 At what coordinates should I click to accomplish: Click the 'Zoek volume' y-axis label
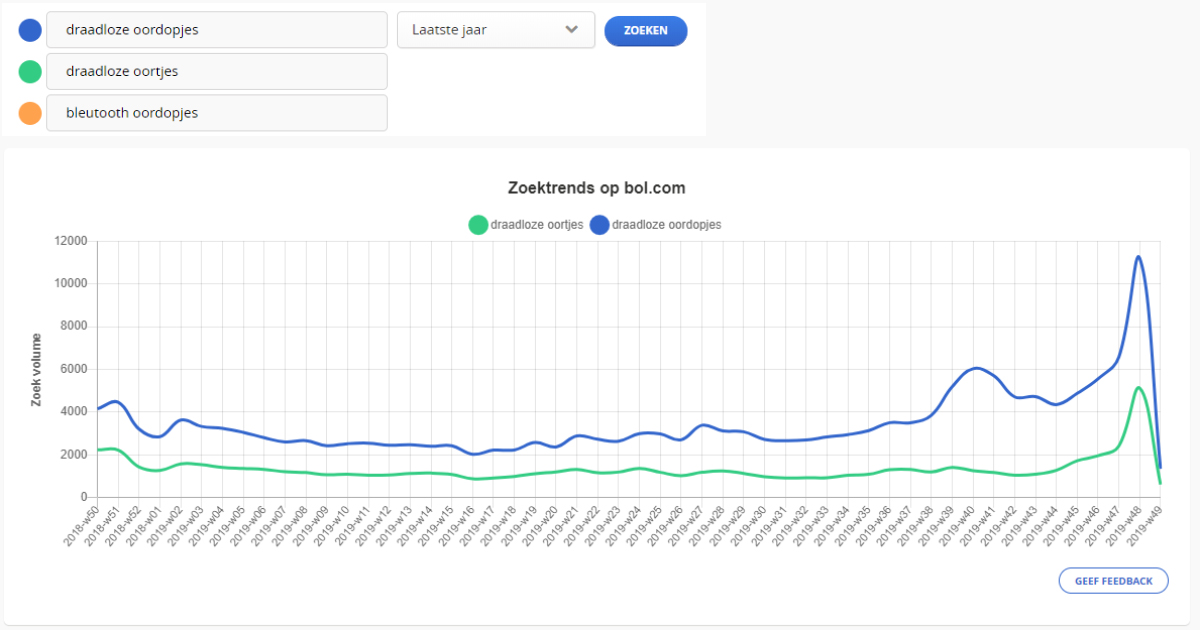[37, 369]
